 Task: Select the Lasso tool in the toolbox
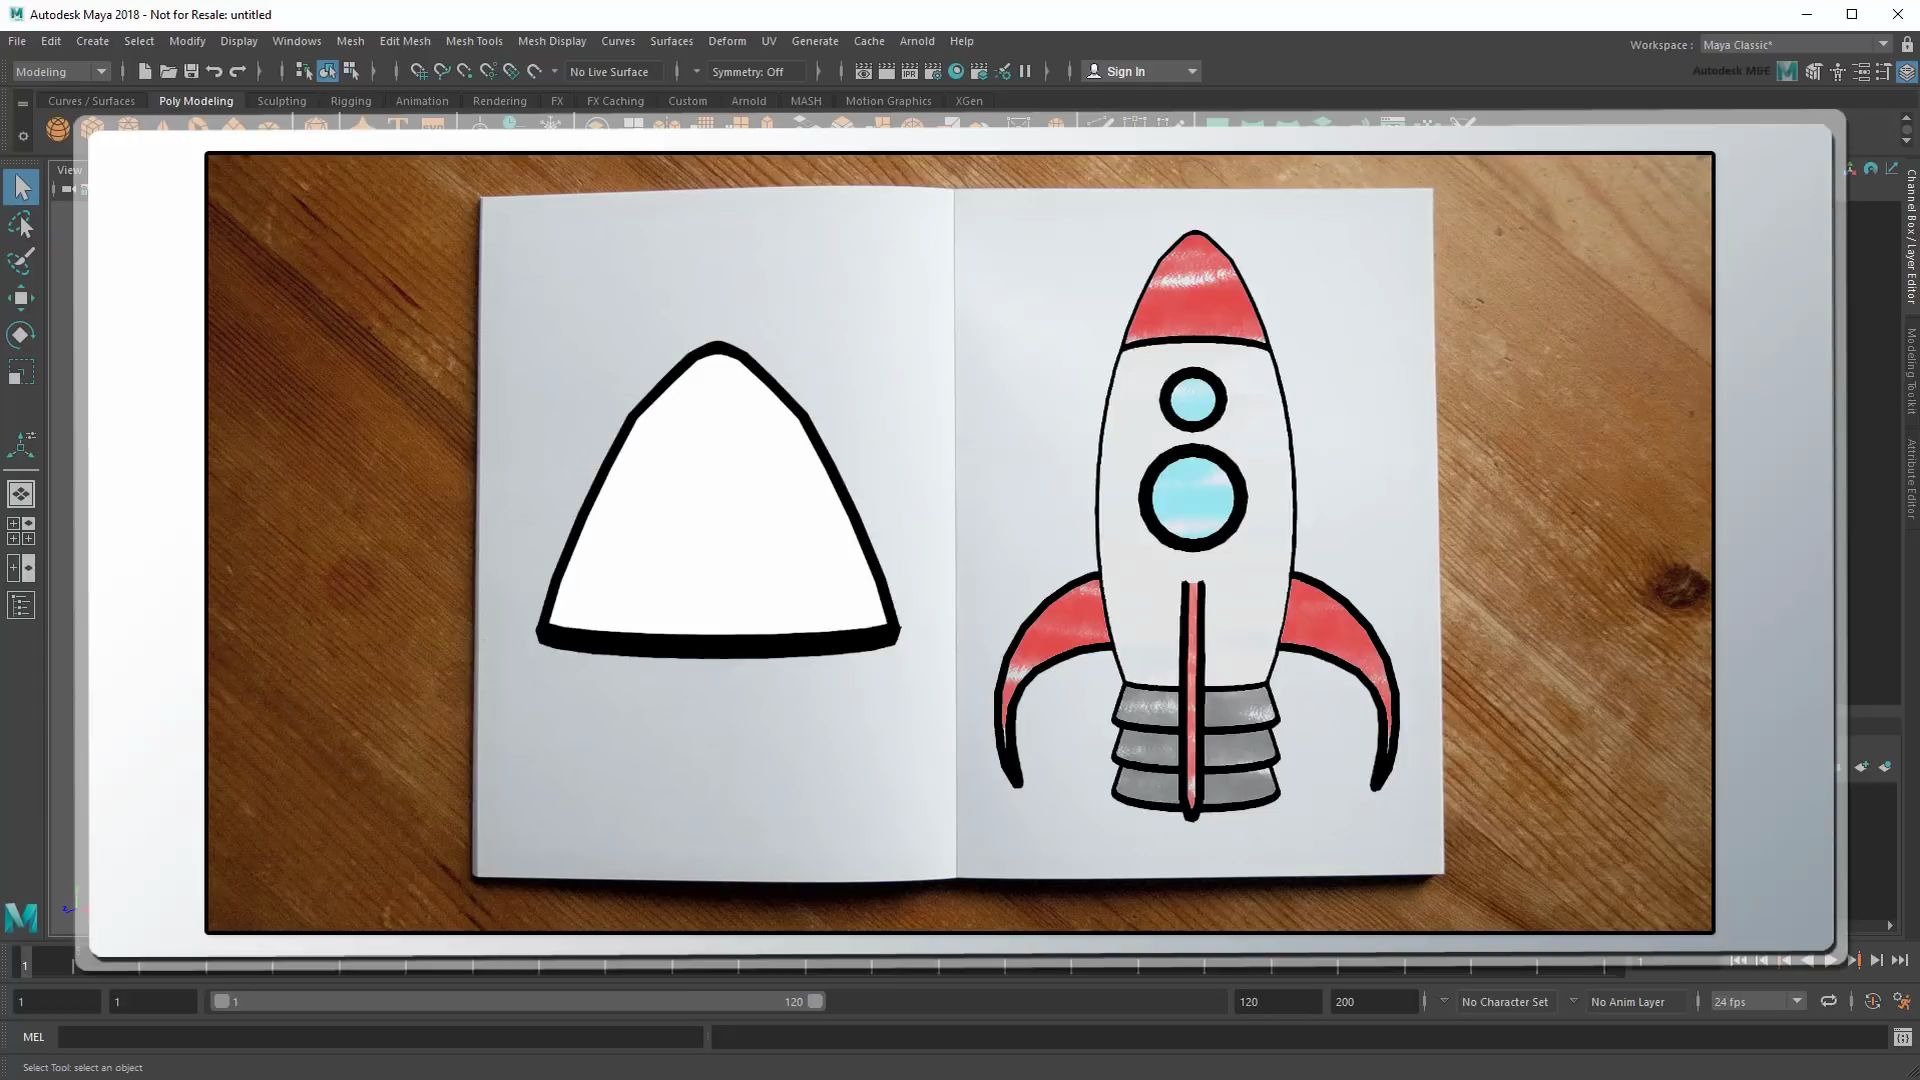coord(21,225)
